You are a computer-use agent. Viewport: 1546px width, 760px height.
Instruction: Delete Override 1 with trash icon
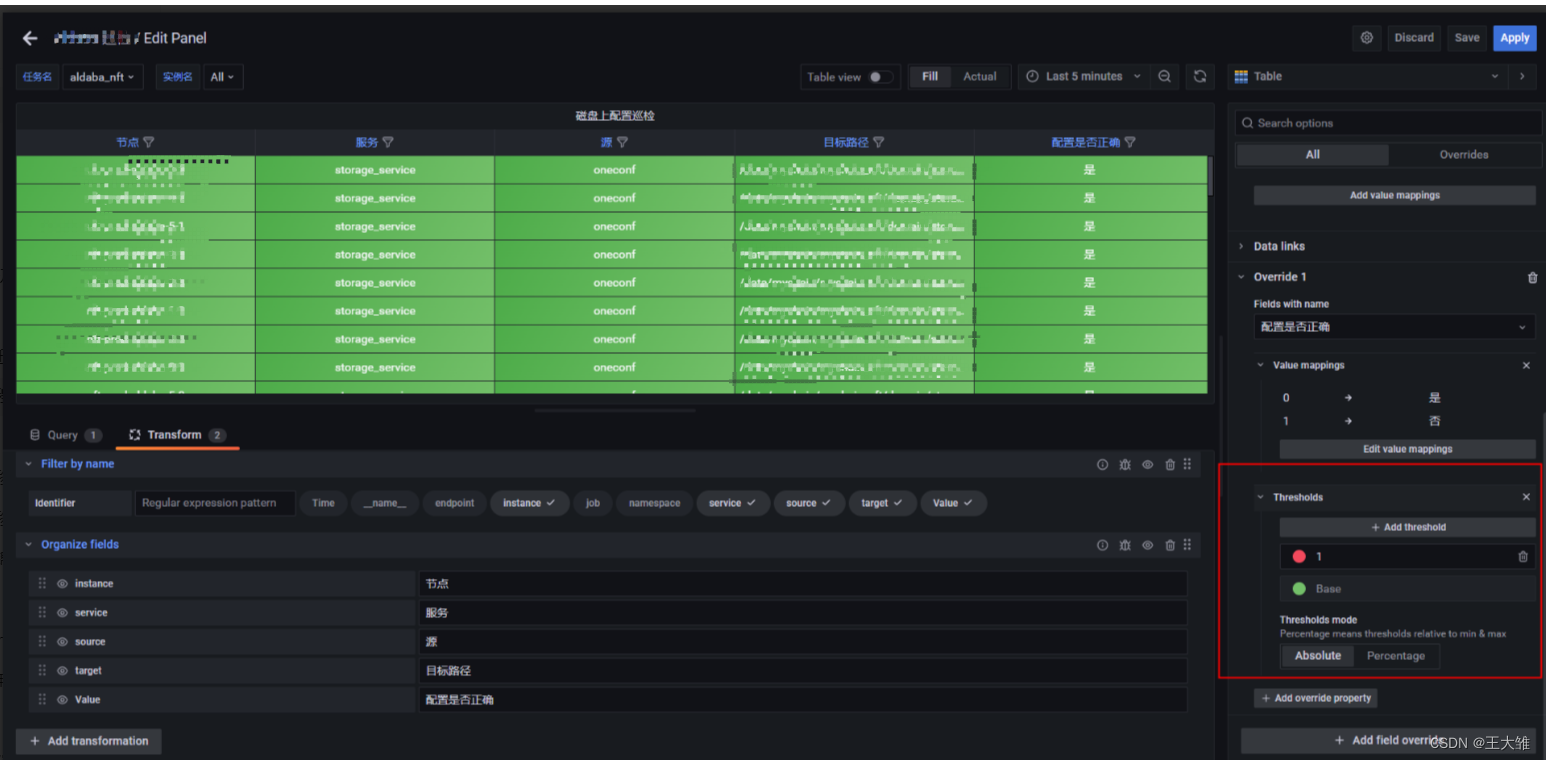1532,278
